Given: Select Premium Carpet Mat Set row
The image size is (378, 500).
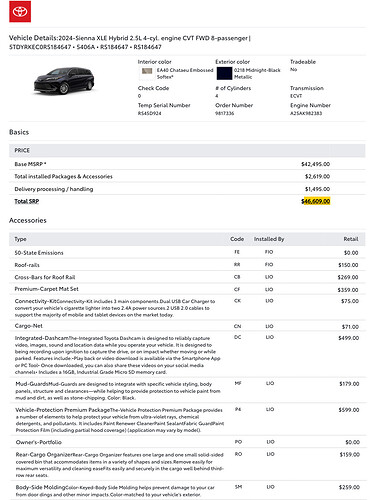Looking at the screenshot, I should click(x=187, y=289).
